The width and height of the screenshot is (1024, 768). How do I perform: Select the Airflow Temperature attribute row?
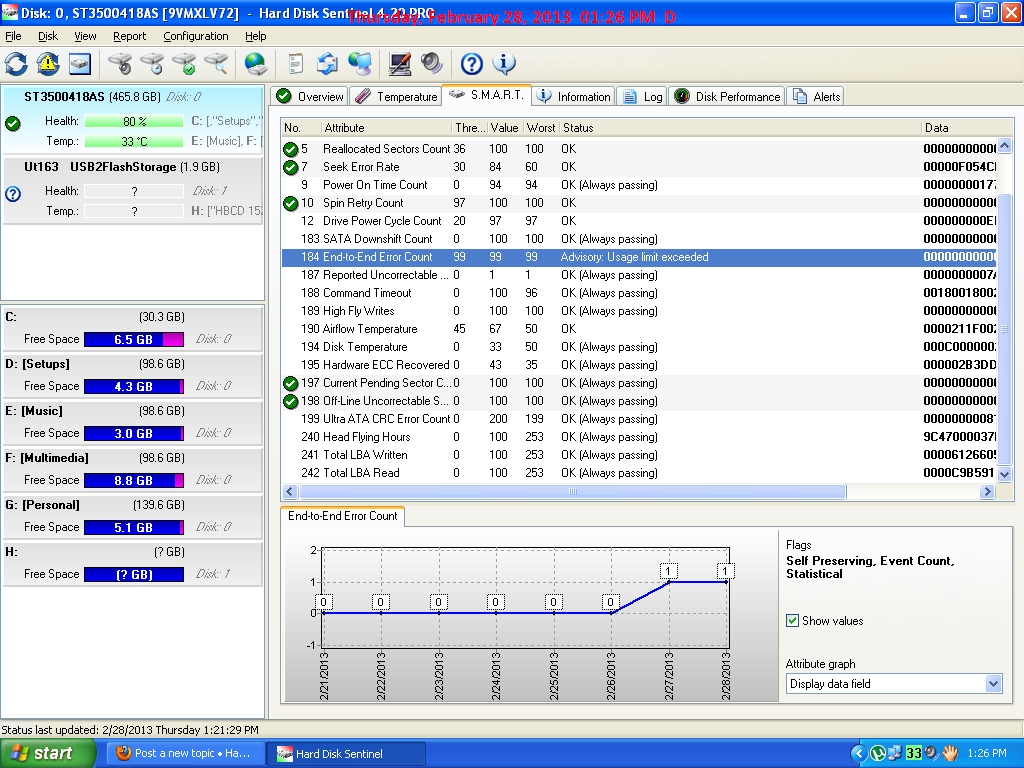(x=639, y=329)
